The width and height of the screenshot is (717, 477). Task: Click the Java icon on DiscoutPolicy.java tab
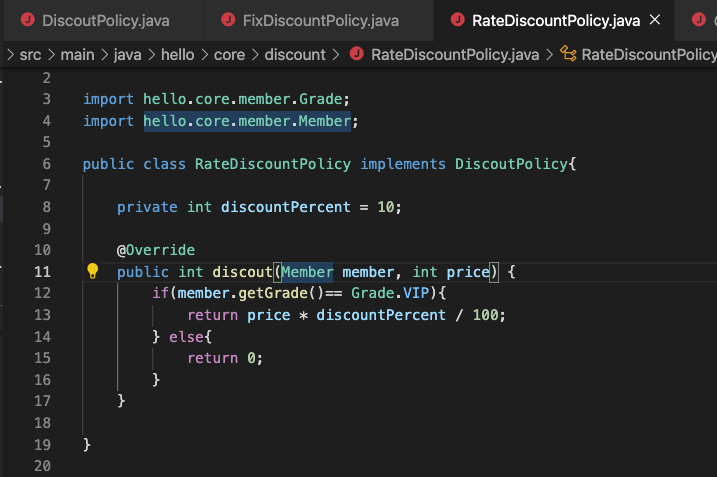coord(28,20)
